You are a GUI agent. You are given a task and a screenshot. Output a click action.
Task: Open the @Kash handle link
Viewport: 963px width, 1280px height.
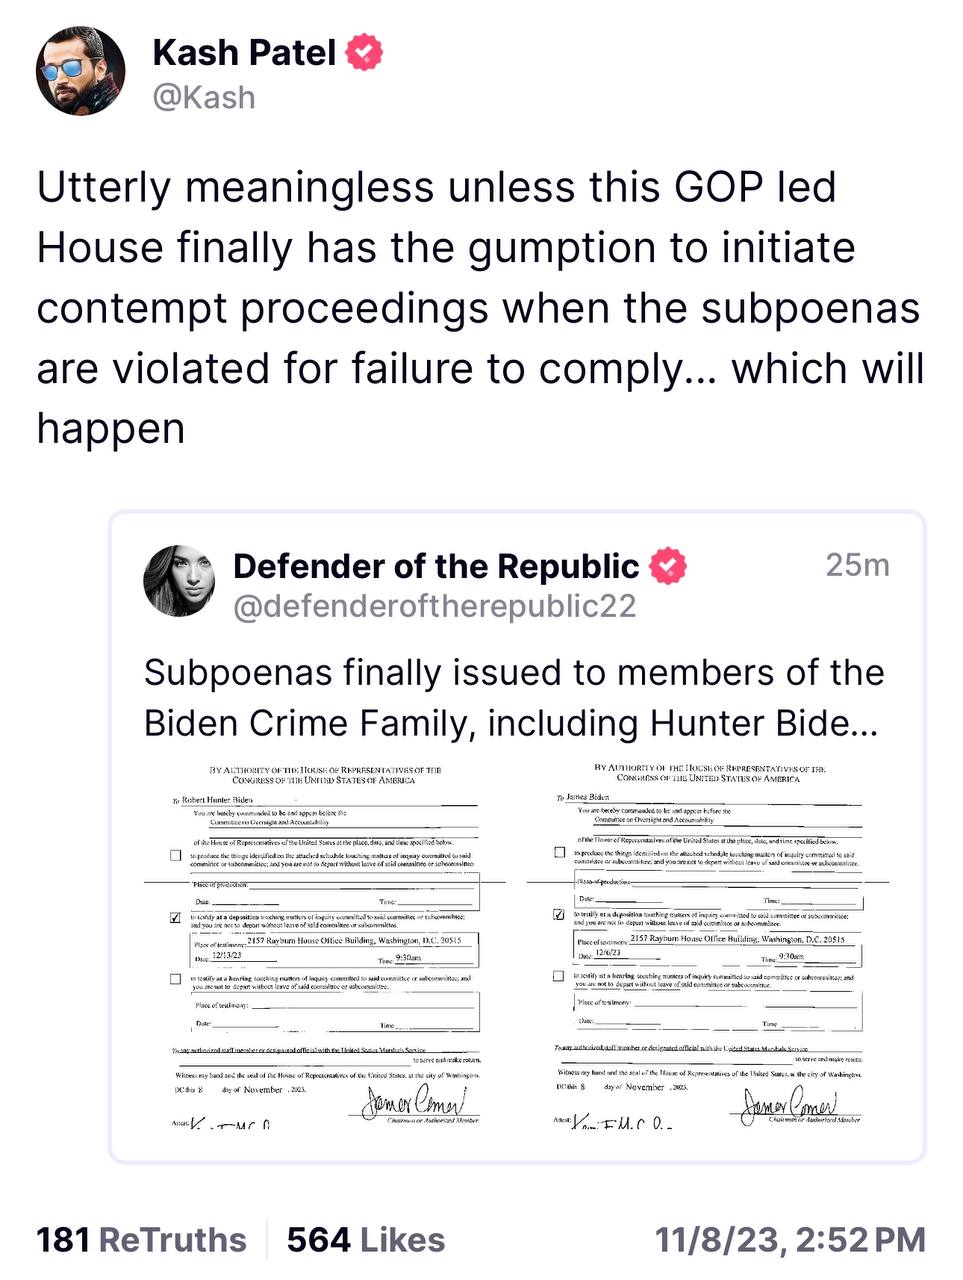(x=204, y=98)
